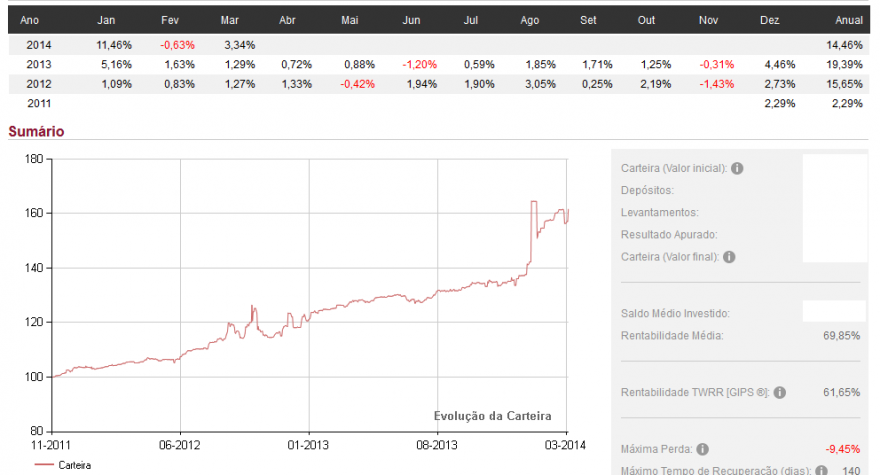Open info icon next to Rentabilidade TWRR
The width and height of the screenshot is (880, 475).
click(x=780, y=392)
